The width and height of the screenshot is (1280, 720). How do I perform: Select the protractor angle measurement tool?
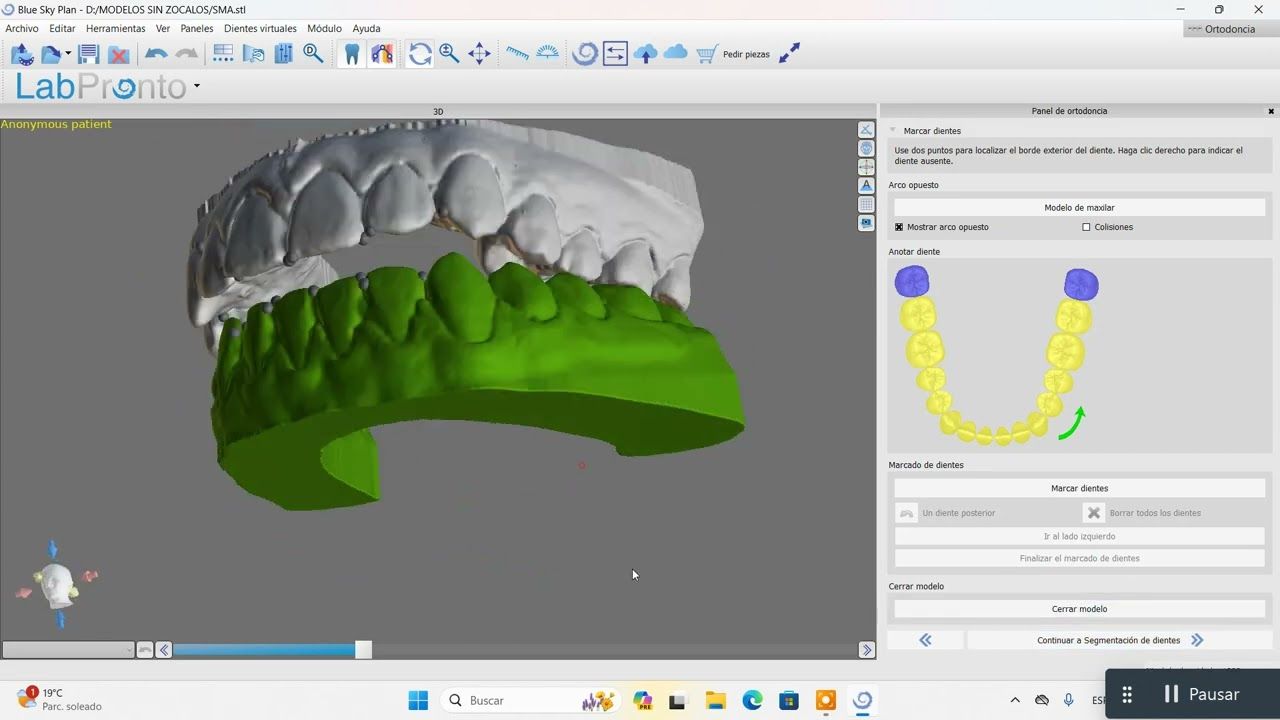(547, 54)
